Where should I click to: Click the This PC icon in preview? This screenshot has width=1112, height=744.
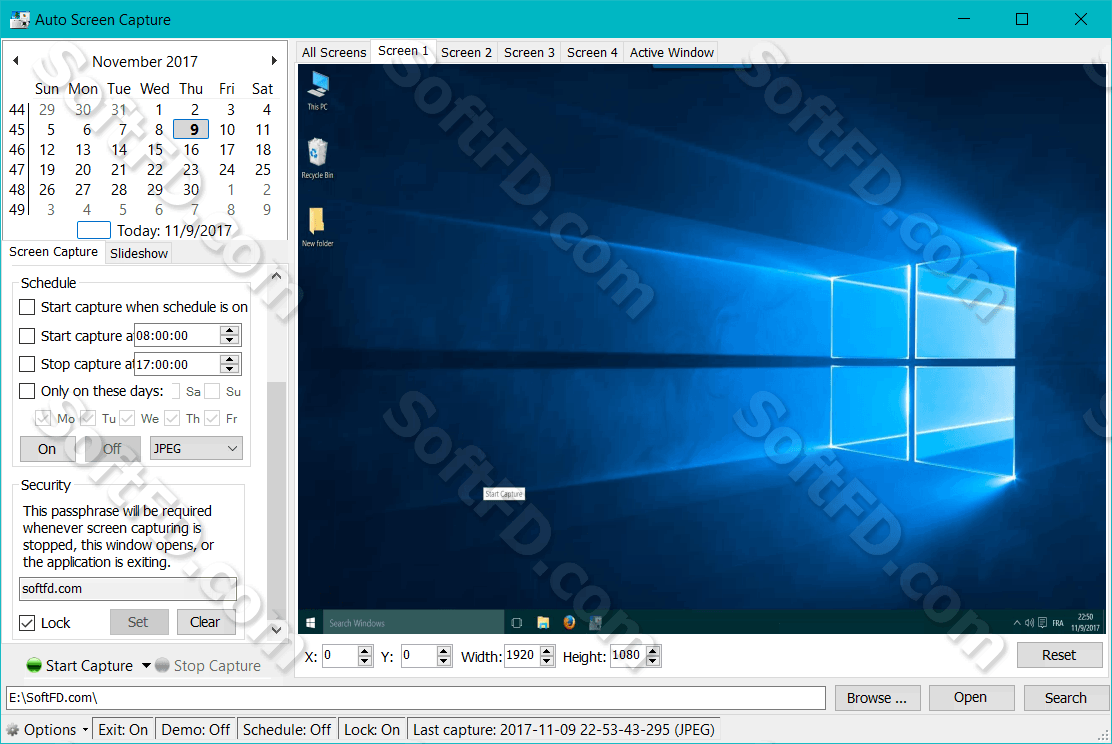(318, 90)
